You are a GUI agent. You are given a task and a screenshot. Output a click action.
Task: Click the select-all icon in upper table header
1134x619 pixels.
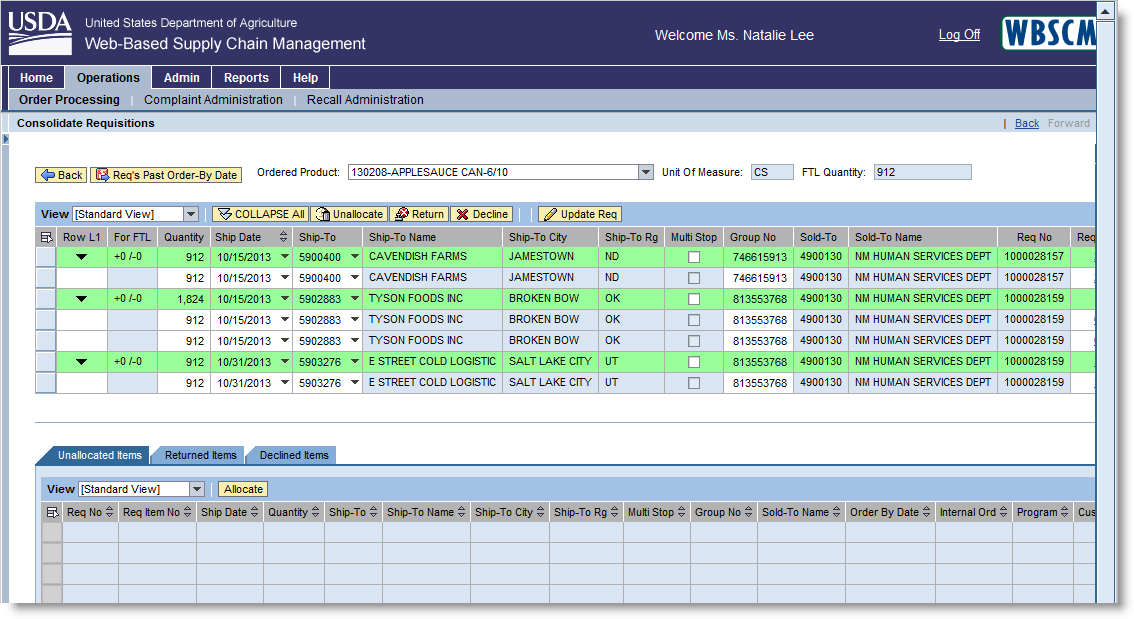click(46, 238)
